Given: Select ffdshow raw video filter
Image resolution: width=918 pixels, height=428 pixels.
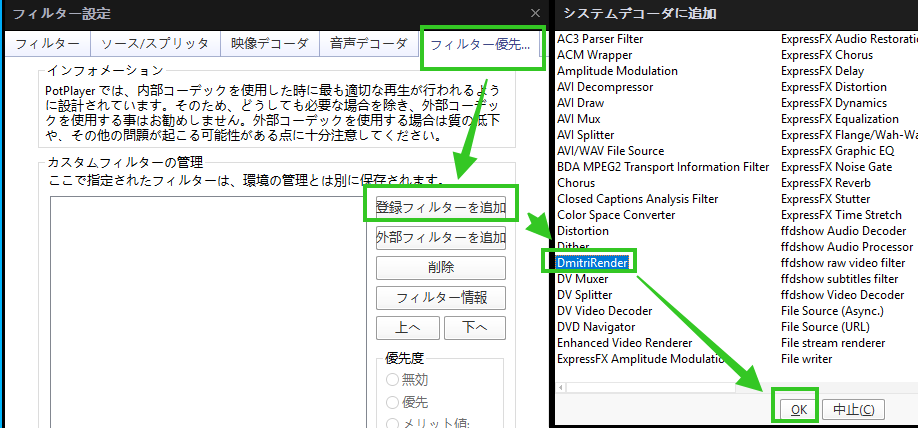Looking at the screenshot, I should pyautogui.click(x=843, y=263).
